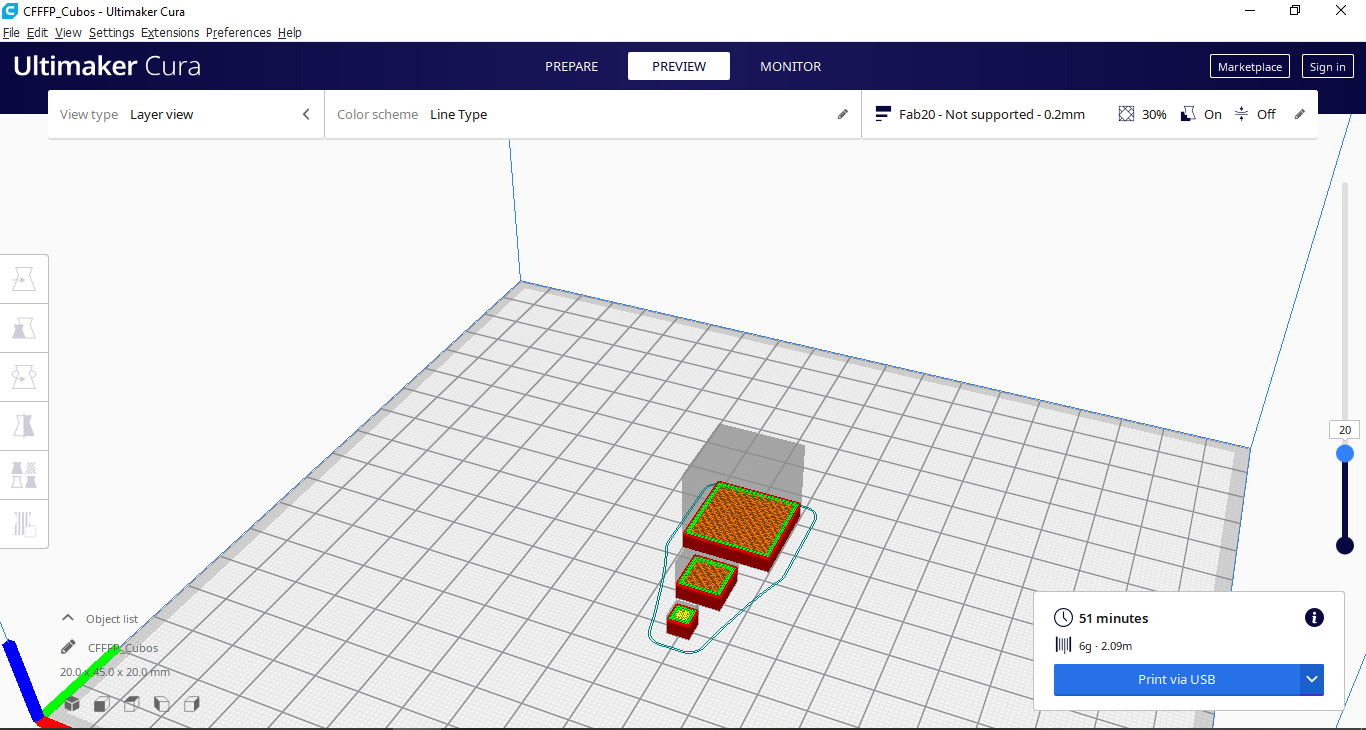Screen dimensions: 1366x730
Task: Click the 30% infill value
Action: [1154, 115]
